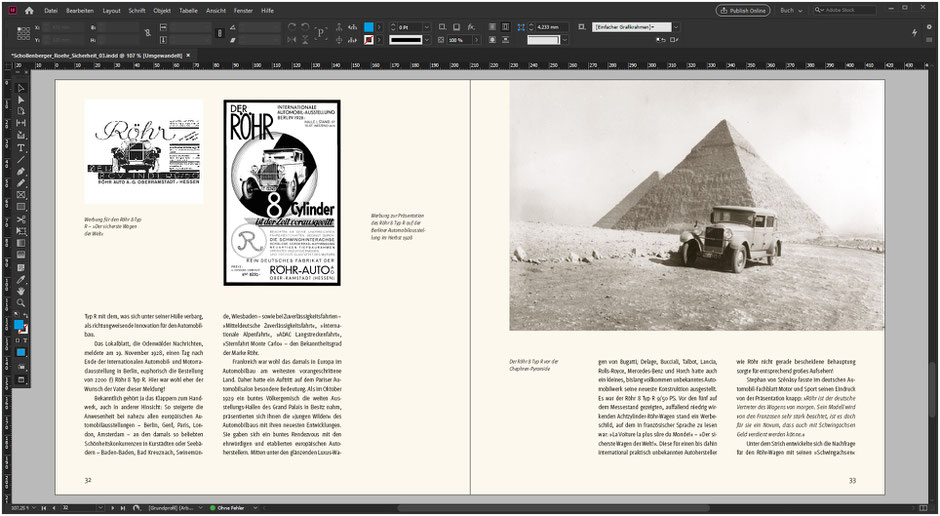Select the Free Transform tool
Image resolution: width=940 pixels, height=516 pixels.
(21, 231)
